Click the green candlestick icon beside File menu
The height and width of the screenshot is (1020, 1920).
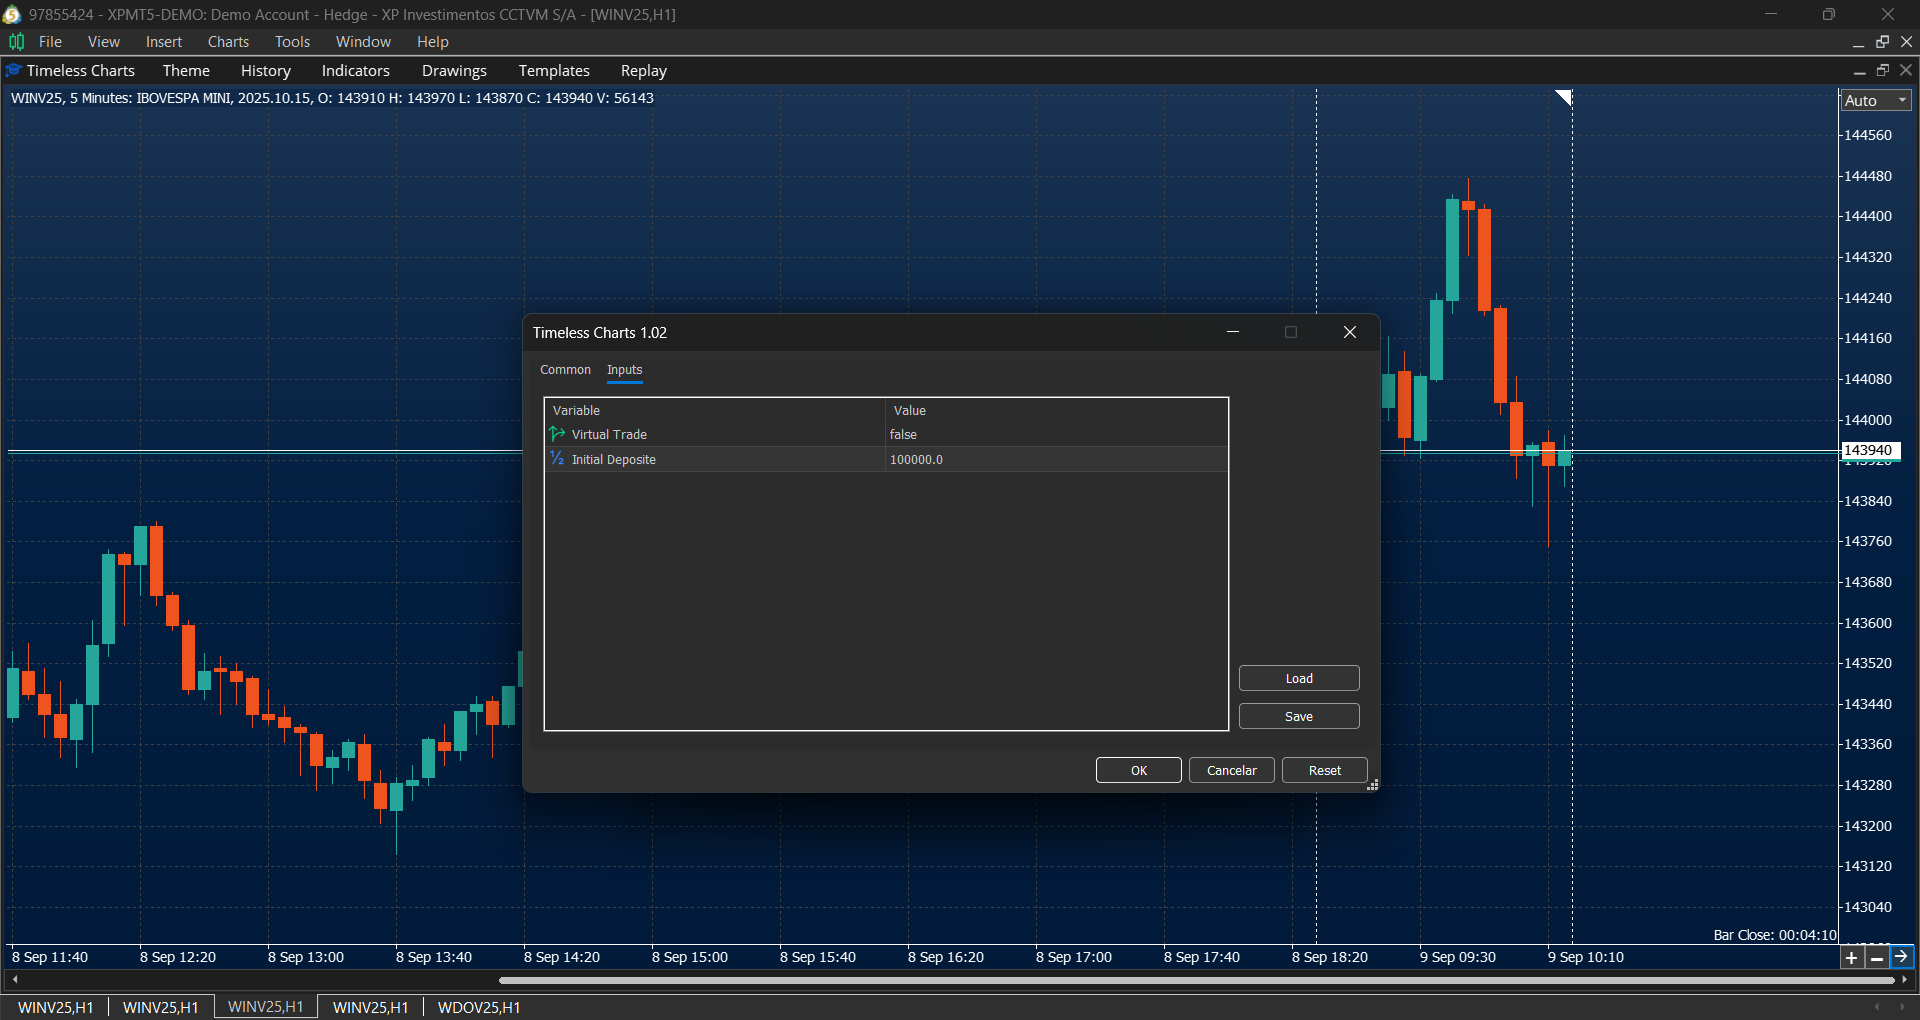click(x=16, y=41)
